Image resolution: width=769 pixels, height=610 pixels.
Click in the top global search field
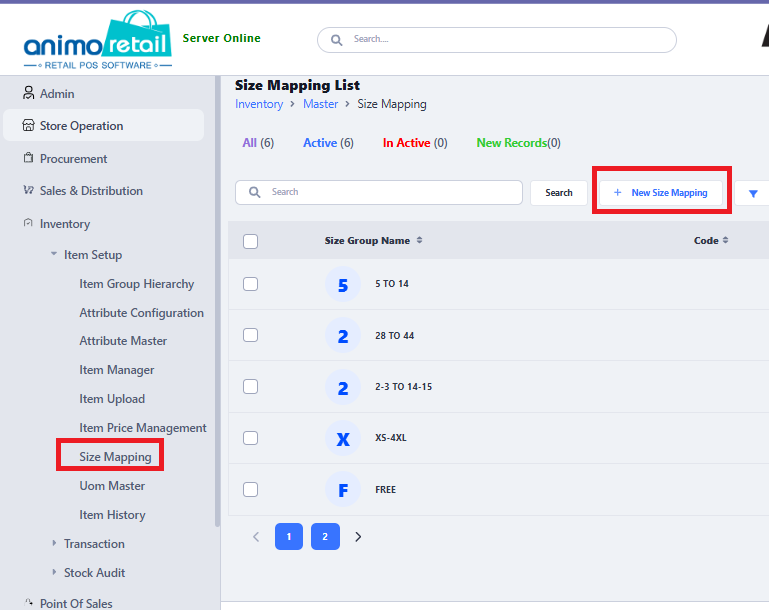[497, 40]
